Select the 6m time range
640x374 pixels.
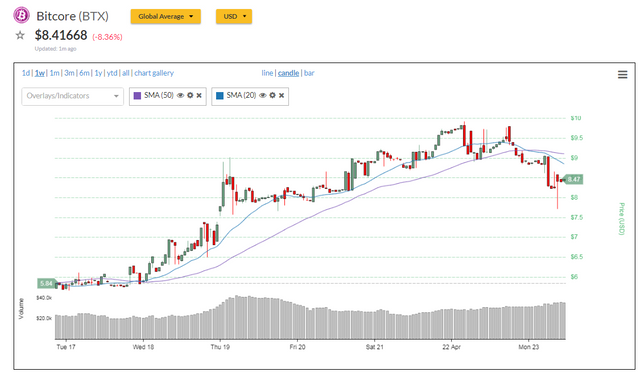pos(84,73)
